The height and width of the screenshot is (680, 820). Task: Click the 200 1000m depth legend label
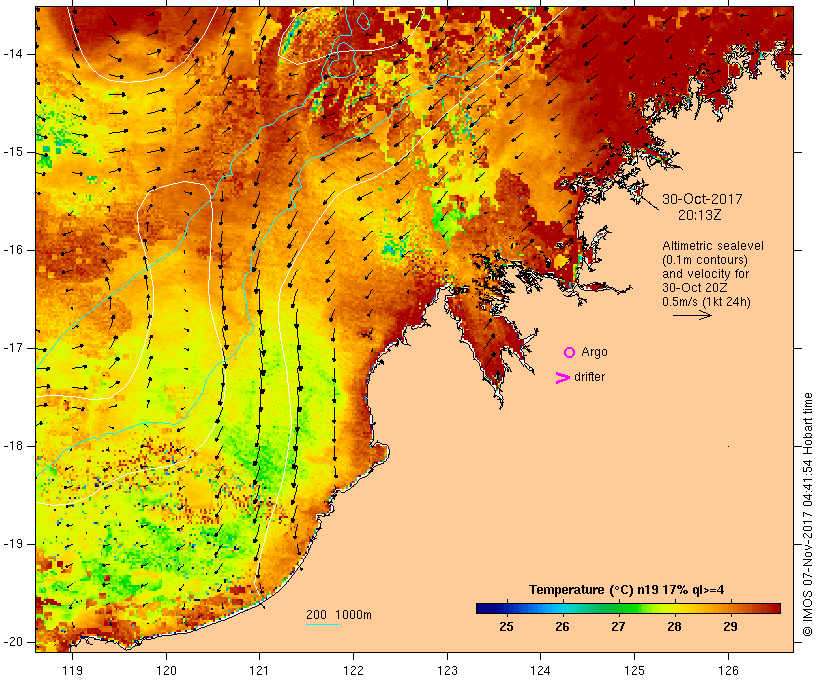[x=339, y=615]
